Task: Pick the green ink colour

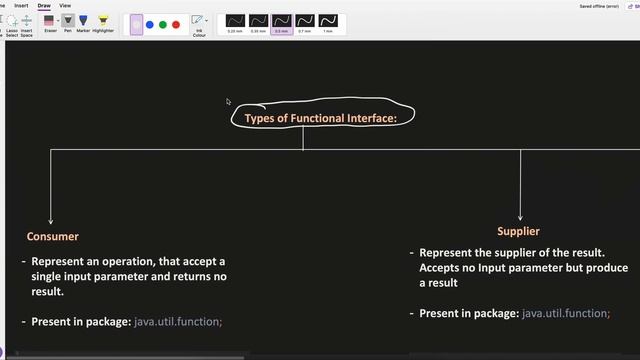Action: [163, 25]
